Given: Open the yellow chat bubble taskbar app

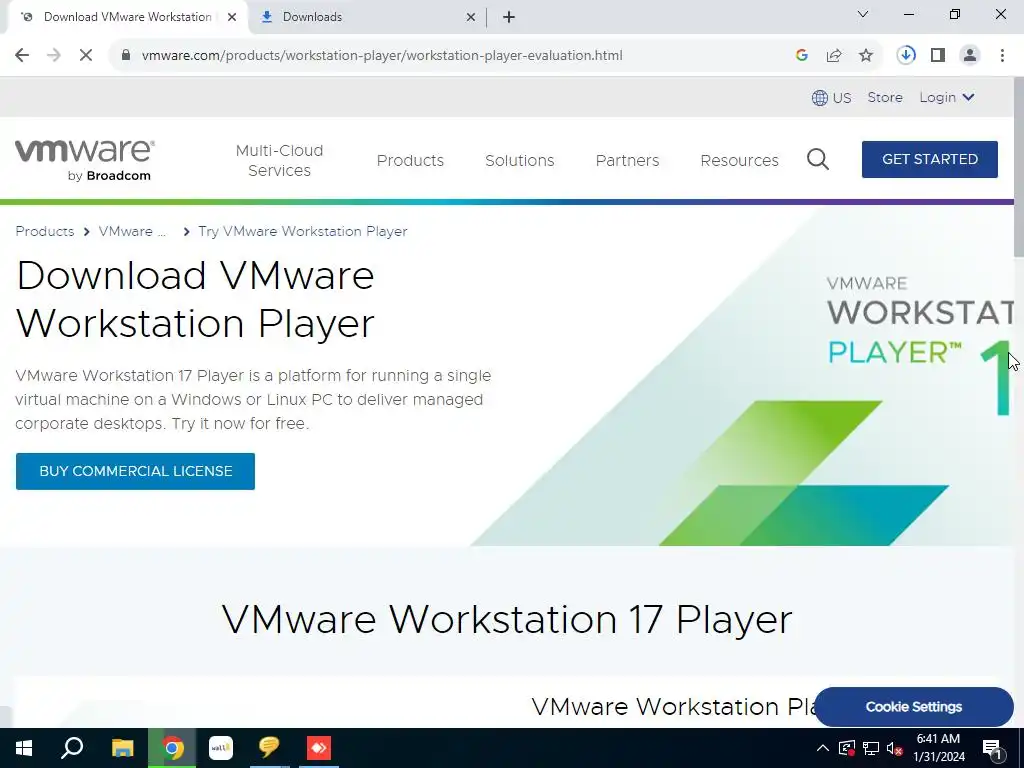Looking at the screenshot, I should [x=269, y=748].
